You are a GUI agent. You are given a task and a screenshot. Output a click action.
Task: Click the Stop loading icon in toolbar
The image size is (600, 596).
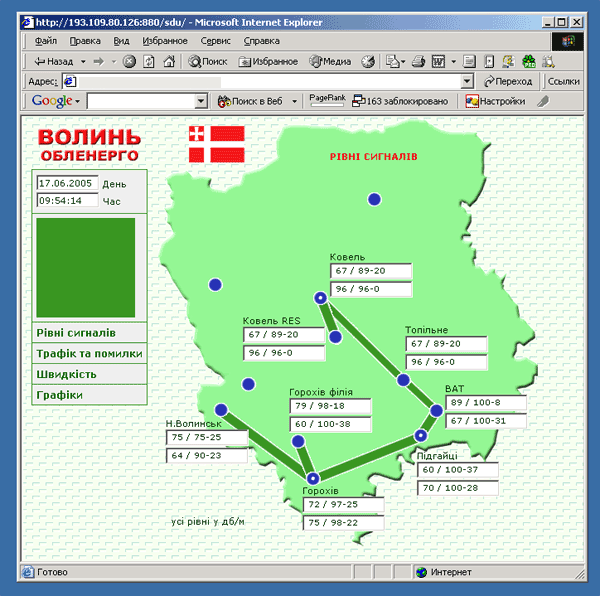[130, 61]
